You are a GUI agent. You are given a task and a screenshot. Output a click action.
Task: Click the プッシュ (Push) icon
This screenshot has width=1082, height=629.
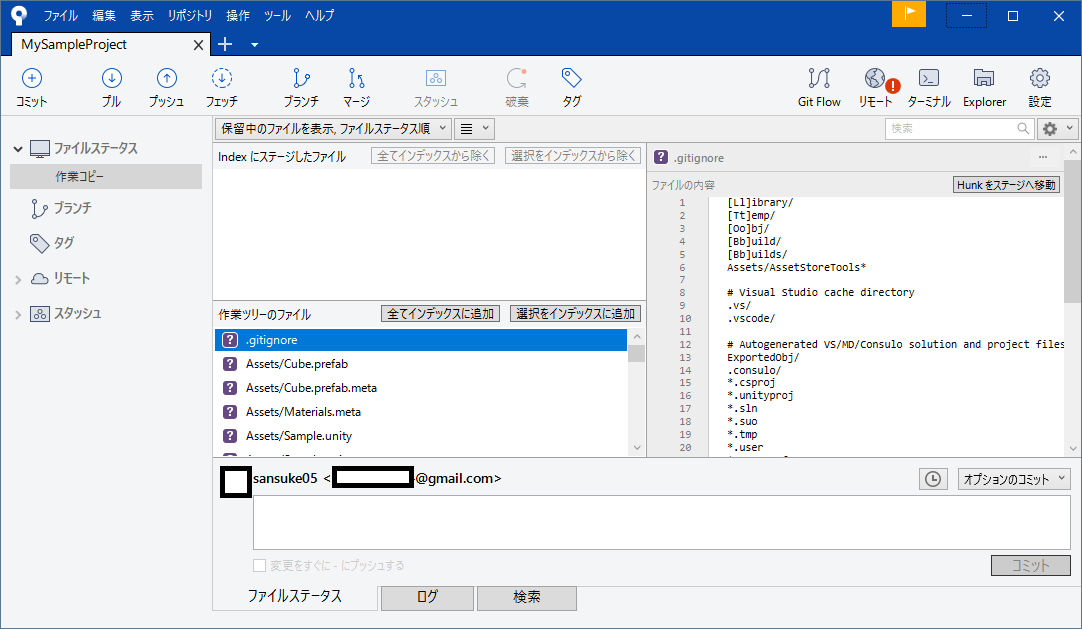click(x=166, y=86)
